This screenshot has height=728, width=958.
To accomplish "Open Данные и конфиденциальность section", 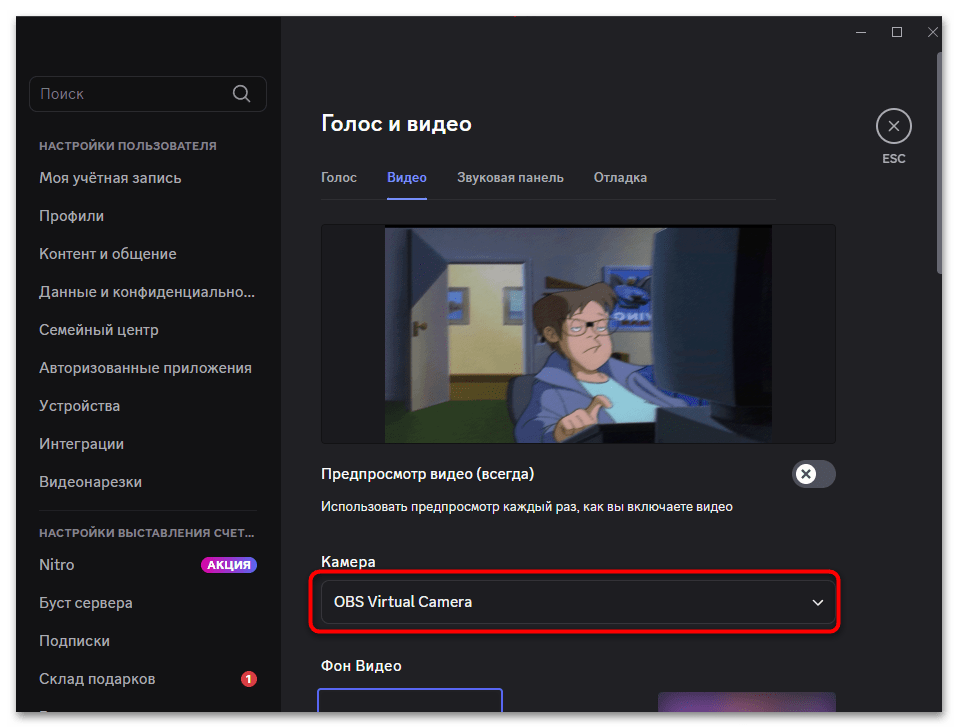I will click(x=147, y=292).
